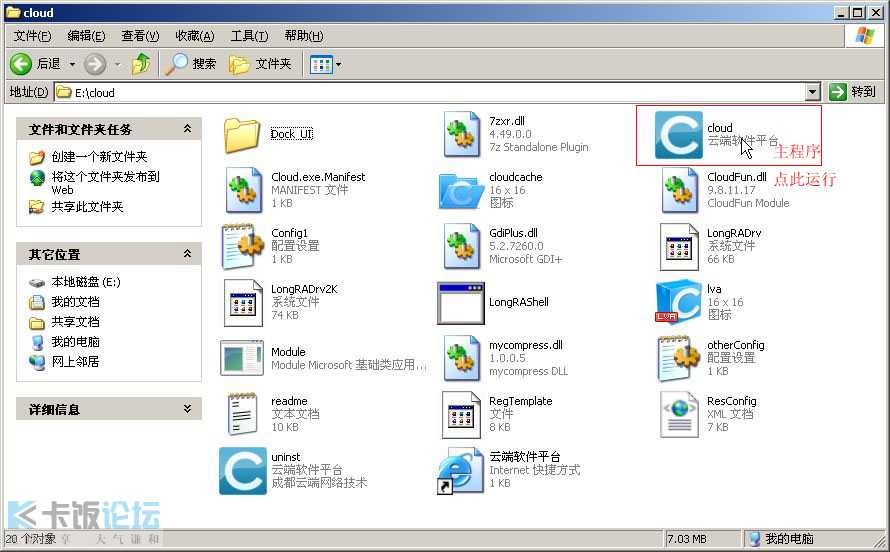Expand the 详细信息 panel
890x552 pixels.
click(187, 409)
